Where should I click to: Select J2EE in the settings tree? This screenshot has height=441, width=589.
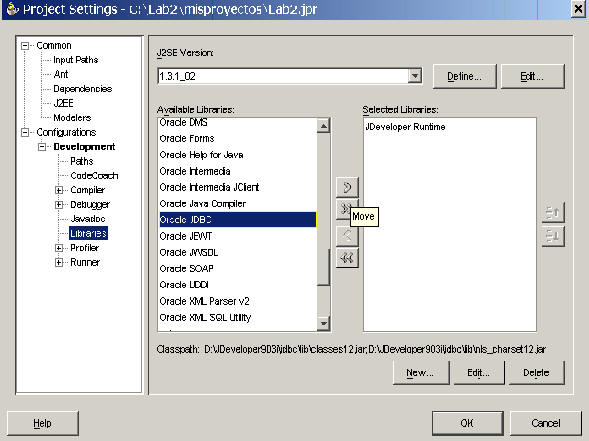tap(63, 103)
